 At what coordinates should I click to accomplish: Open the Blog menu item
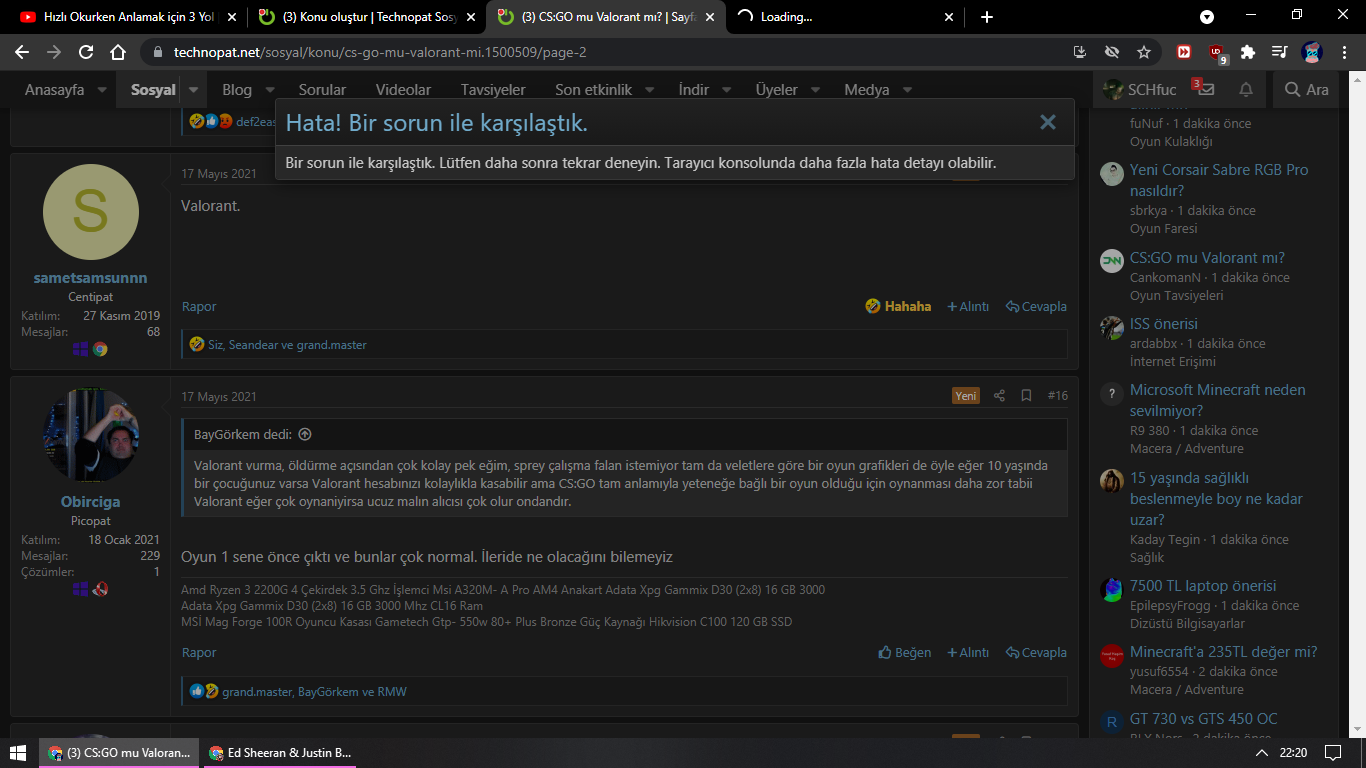click(x=237, y=90)
